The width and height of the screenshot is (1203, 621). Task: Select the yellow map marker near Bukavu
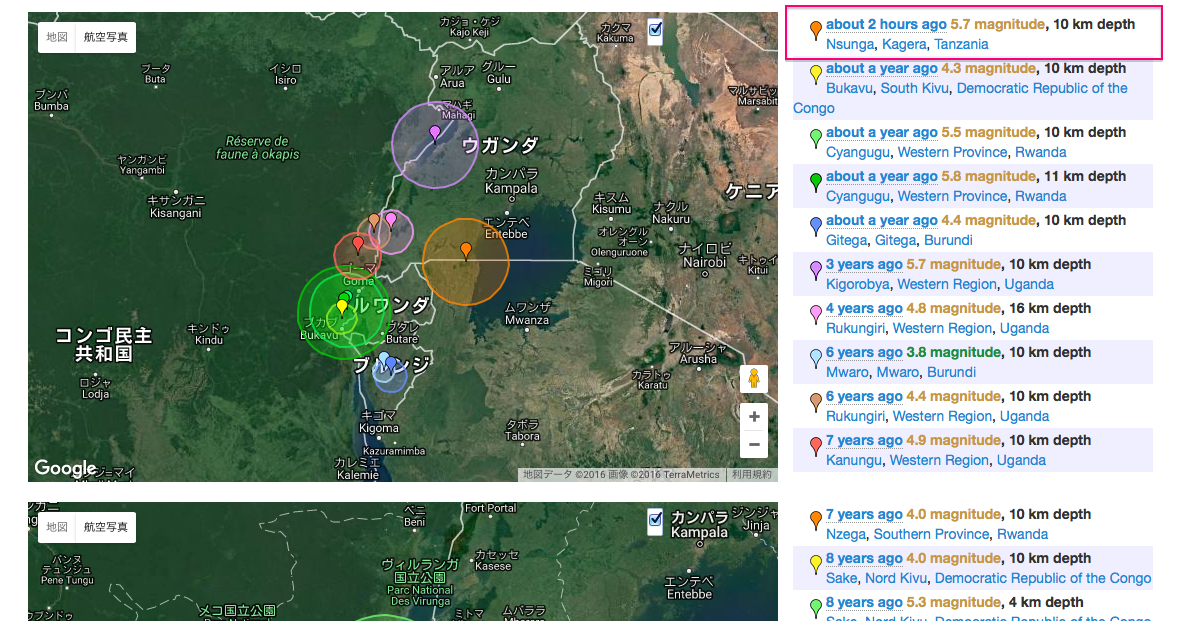click(341, 308)
